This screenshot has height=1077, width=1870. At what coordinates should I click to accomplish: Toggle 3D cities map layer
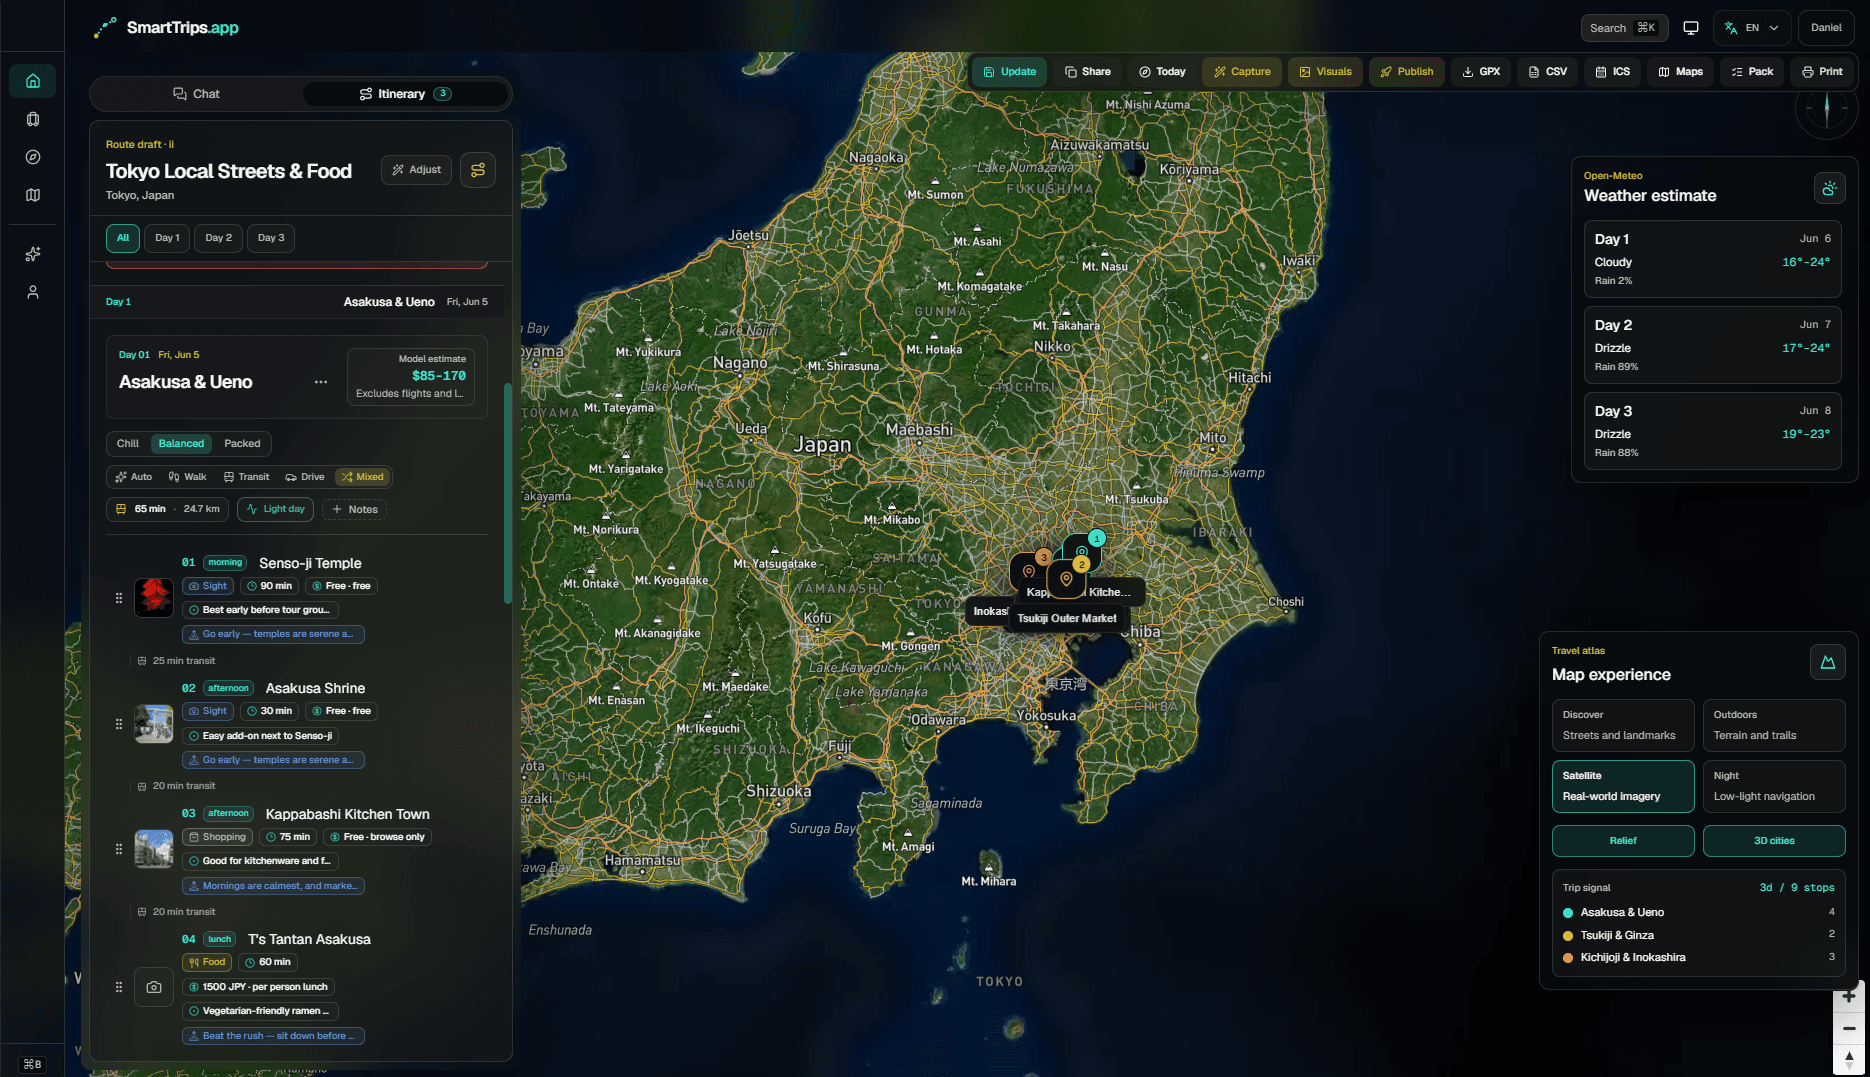(1773, 841)
